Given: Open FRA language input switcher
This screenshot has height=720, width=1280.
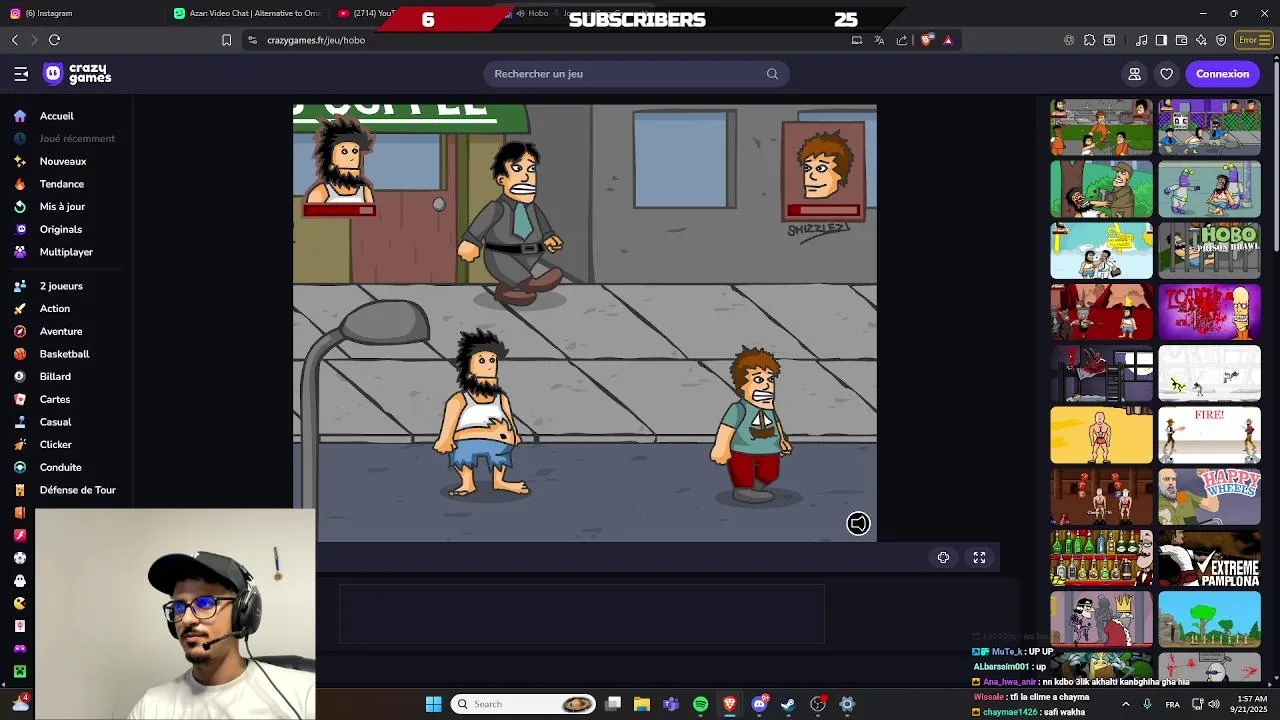Looking at the screenshot, I should click(x=1172, y=704).
